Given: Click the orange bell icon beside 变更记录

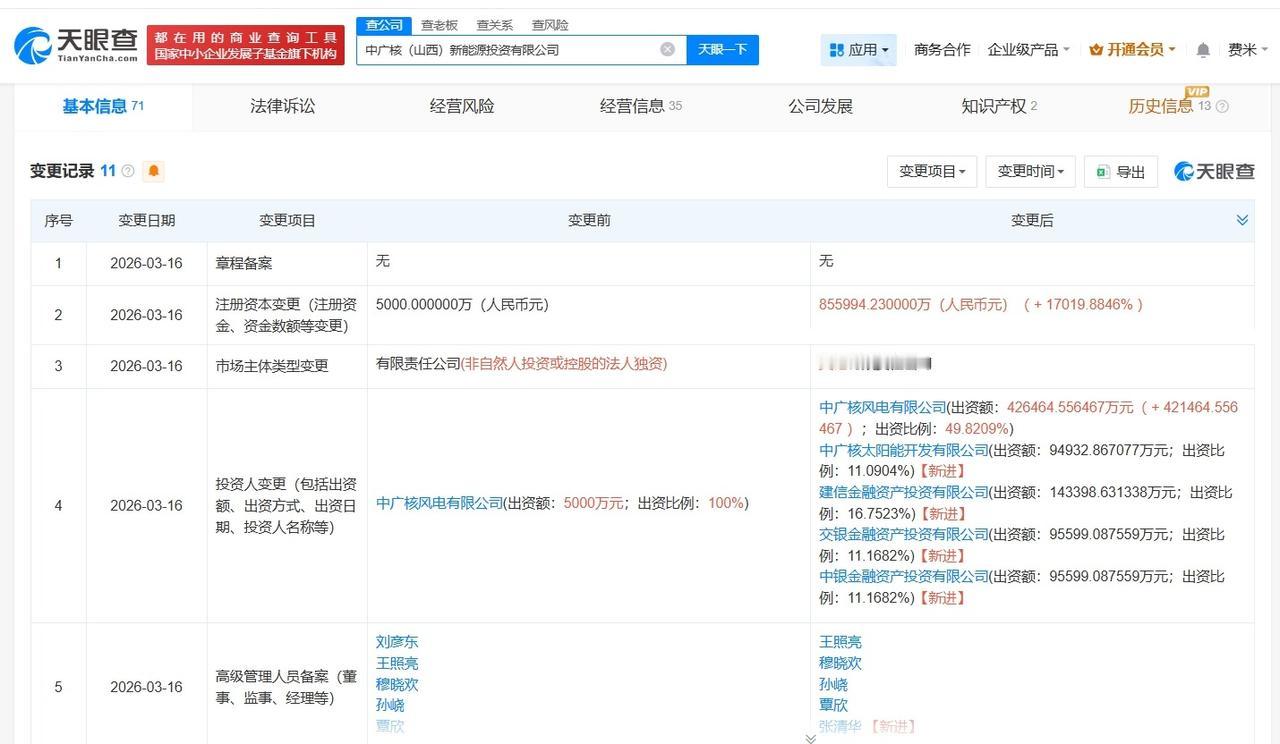Looking at the screenshot, I should [154, 171].
